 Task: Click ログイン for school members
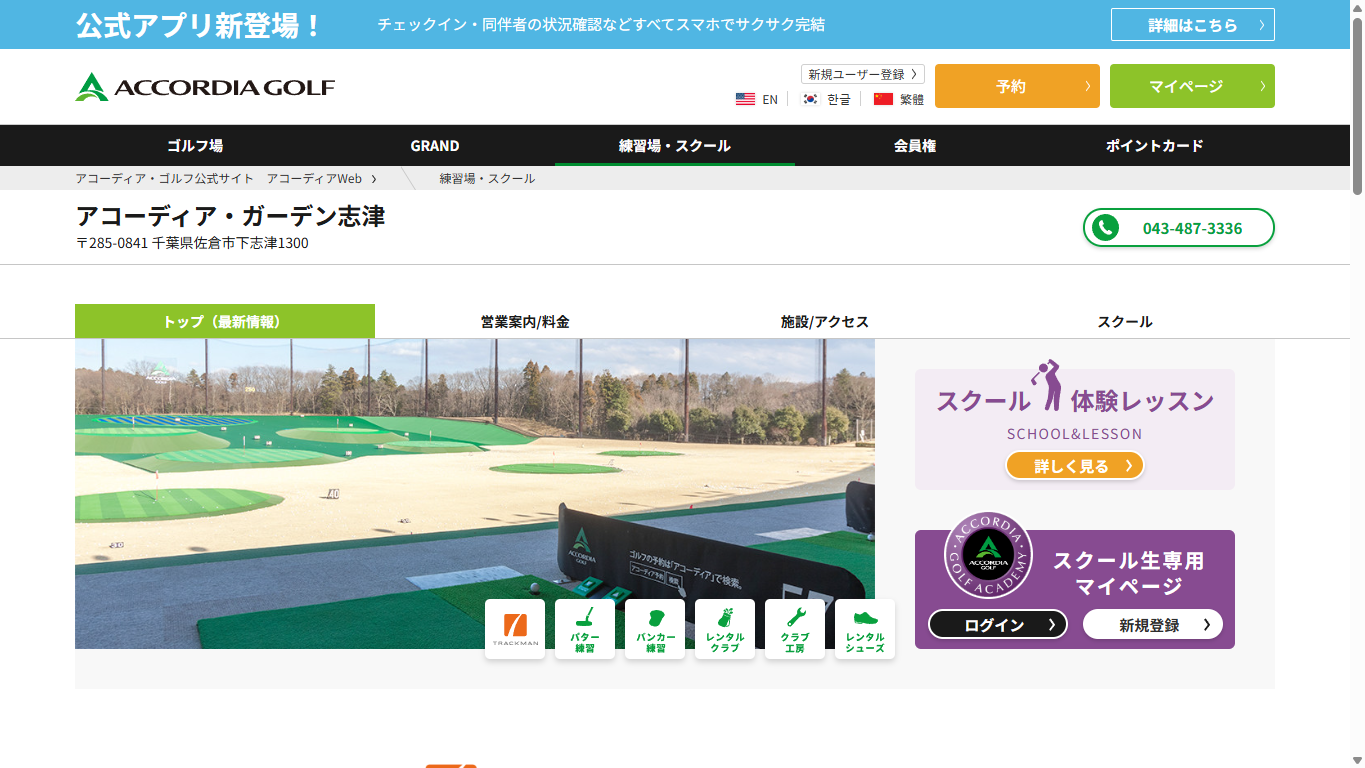998,625
